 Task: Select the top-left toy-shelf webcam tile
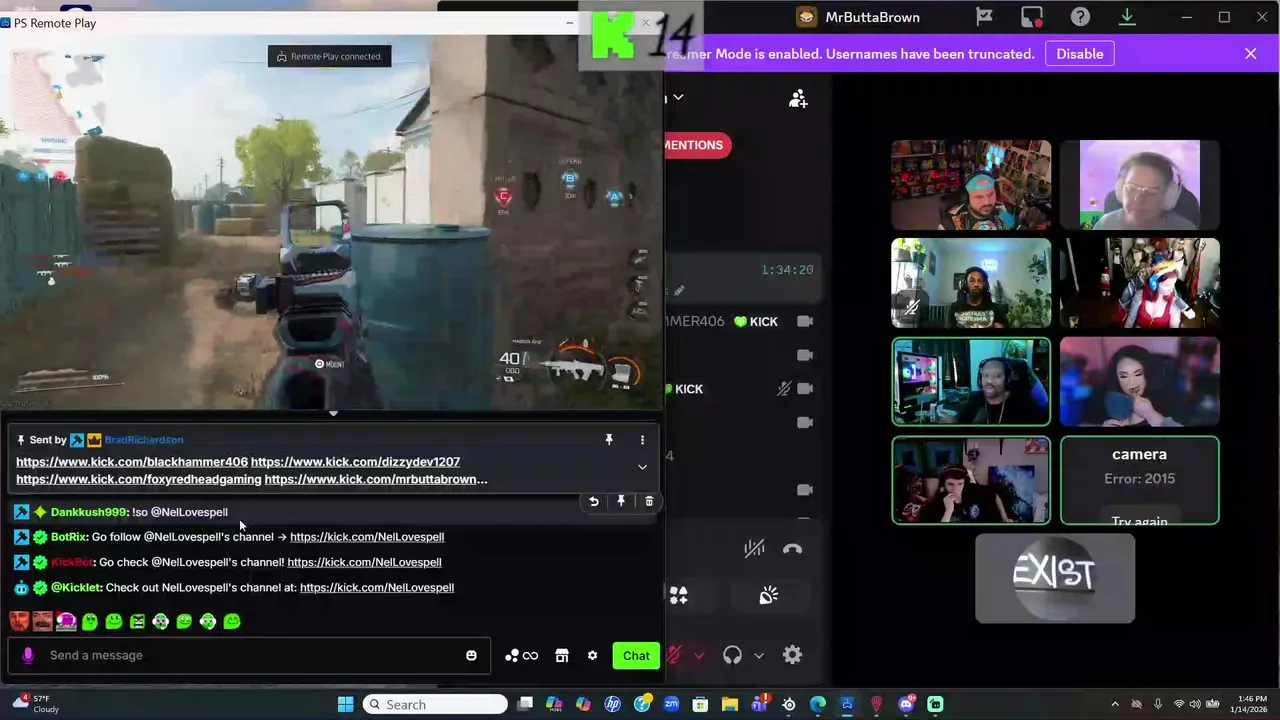pos(971,185)
